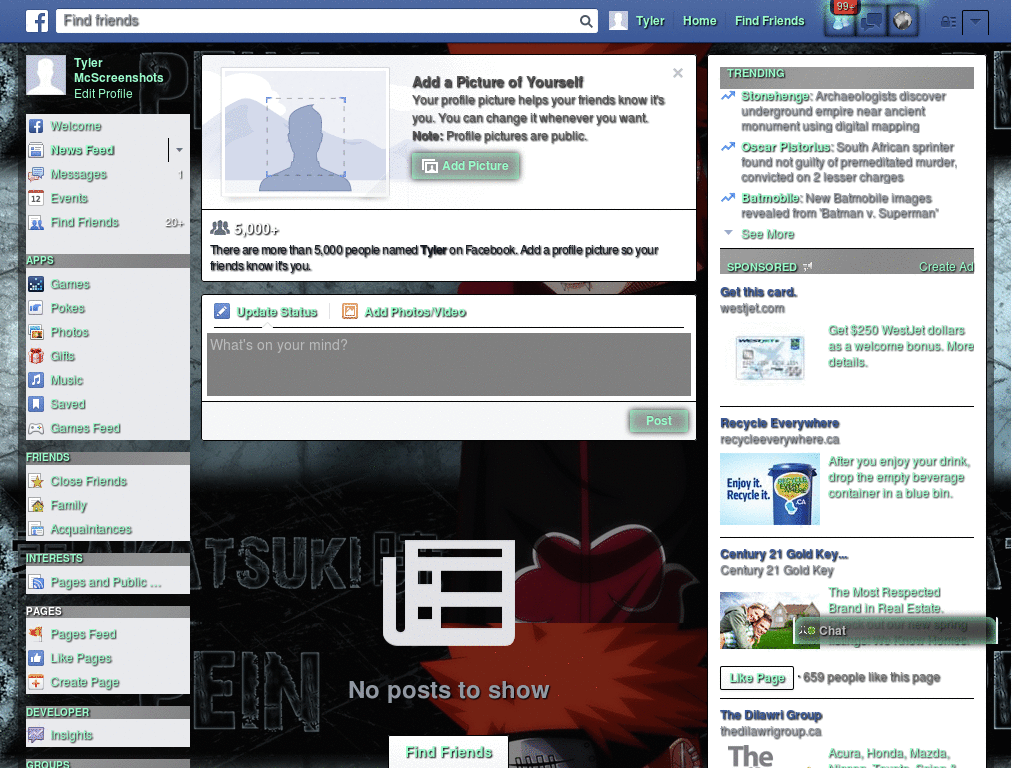Viewport: 1024px width, 768px height.
Task: Click the profile photo placeholder in sidebar
Action: tap(46, 75)
